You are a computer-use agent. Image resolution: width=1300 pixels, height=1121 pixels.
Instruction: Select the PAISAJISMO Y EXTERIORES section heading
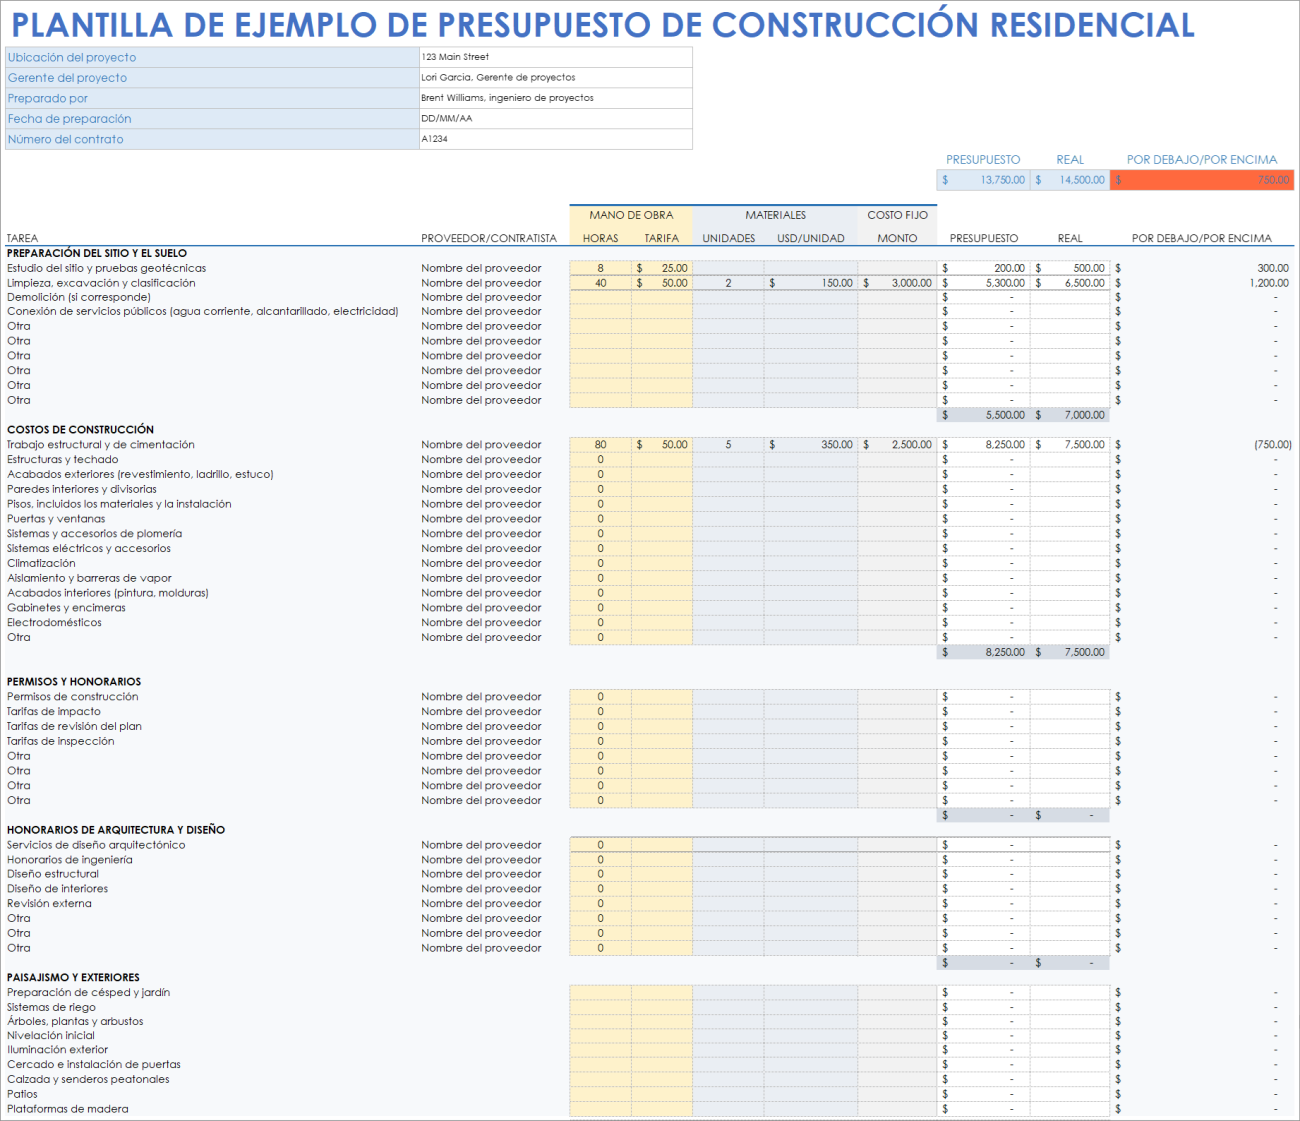tap(72, 977)
